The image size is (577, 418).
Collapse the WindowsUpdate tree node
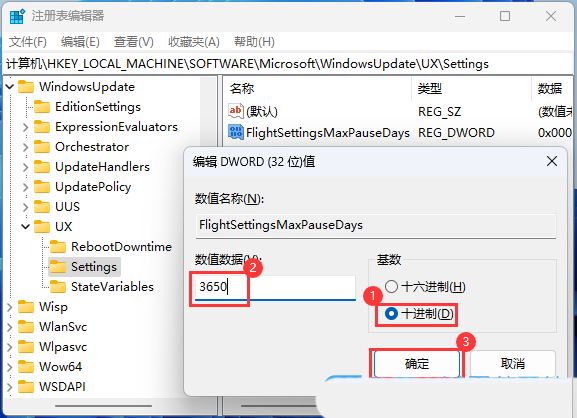[x=10, y=87]
